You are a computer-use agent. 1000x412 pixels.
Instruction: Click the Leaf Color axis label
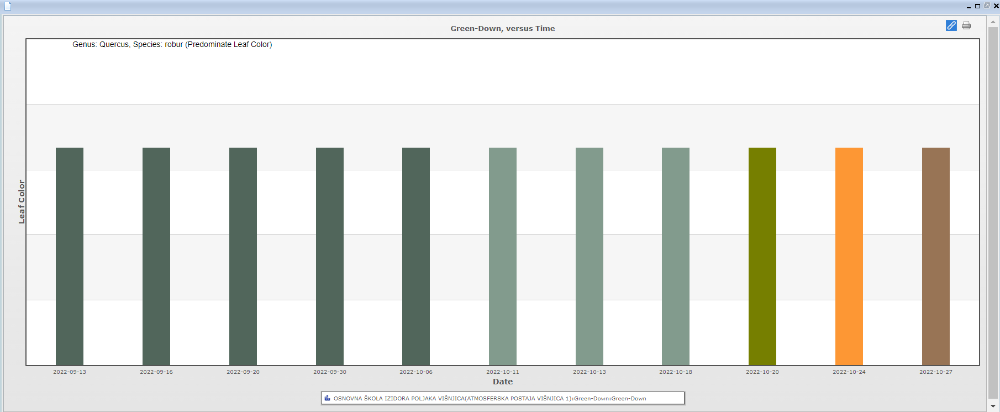pyautogui.click(x=21, y=201)
